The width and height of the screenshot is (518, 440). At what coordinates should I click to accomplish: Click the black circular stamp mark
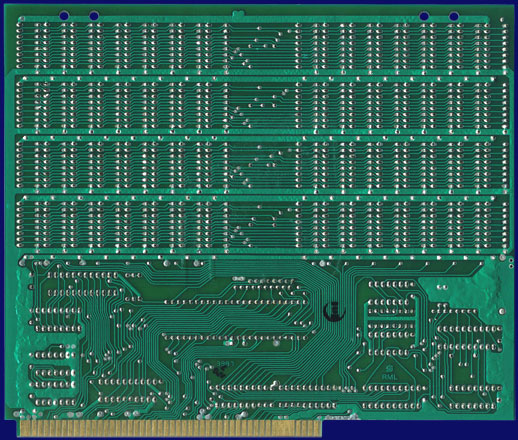[x=334, y=311]
